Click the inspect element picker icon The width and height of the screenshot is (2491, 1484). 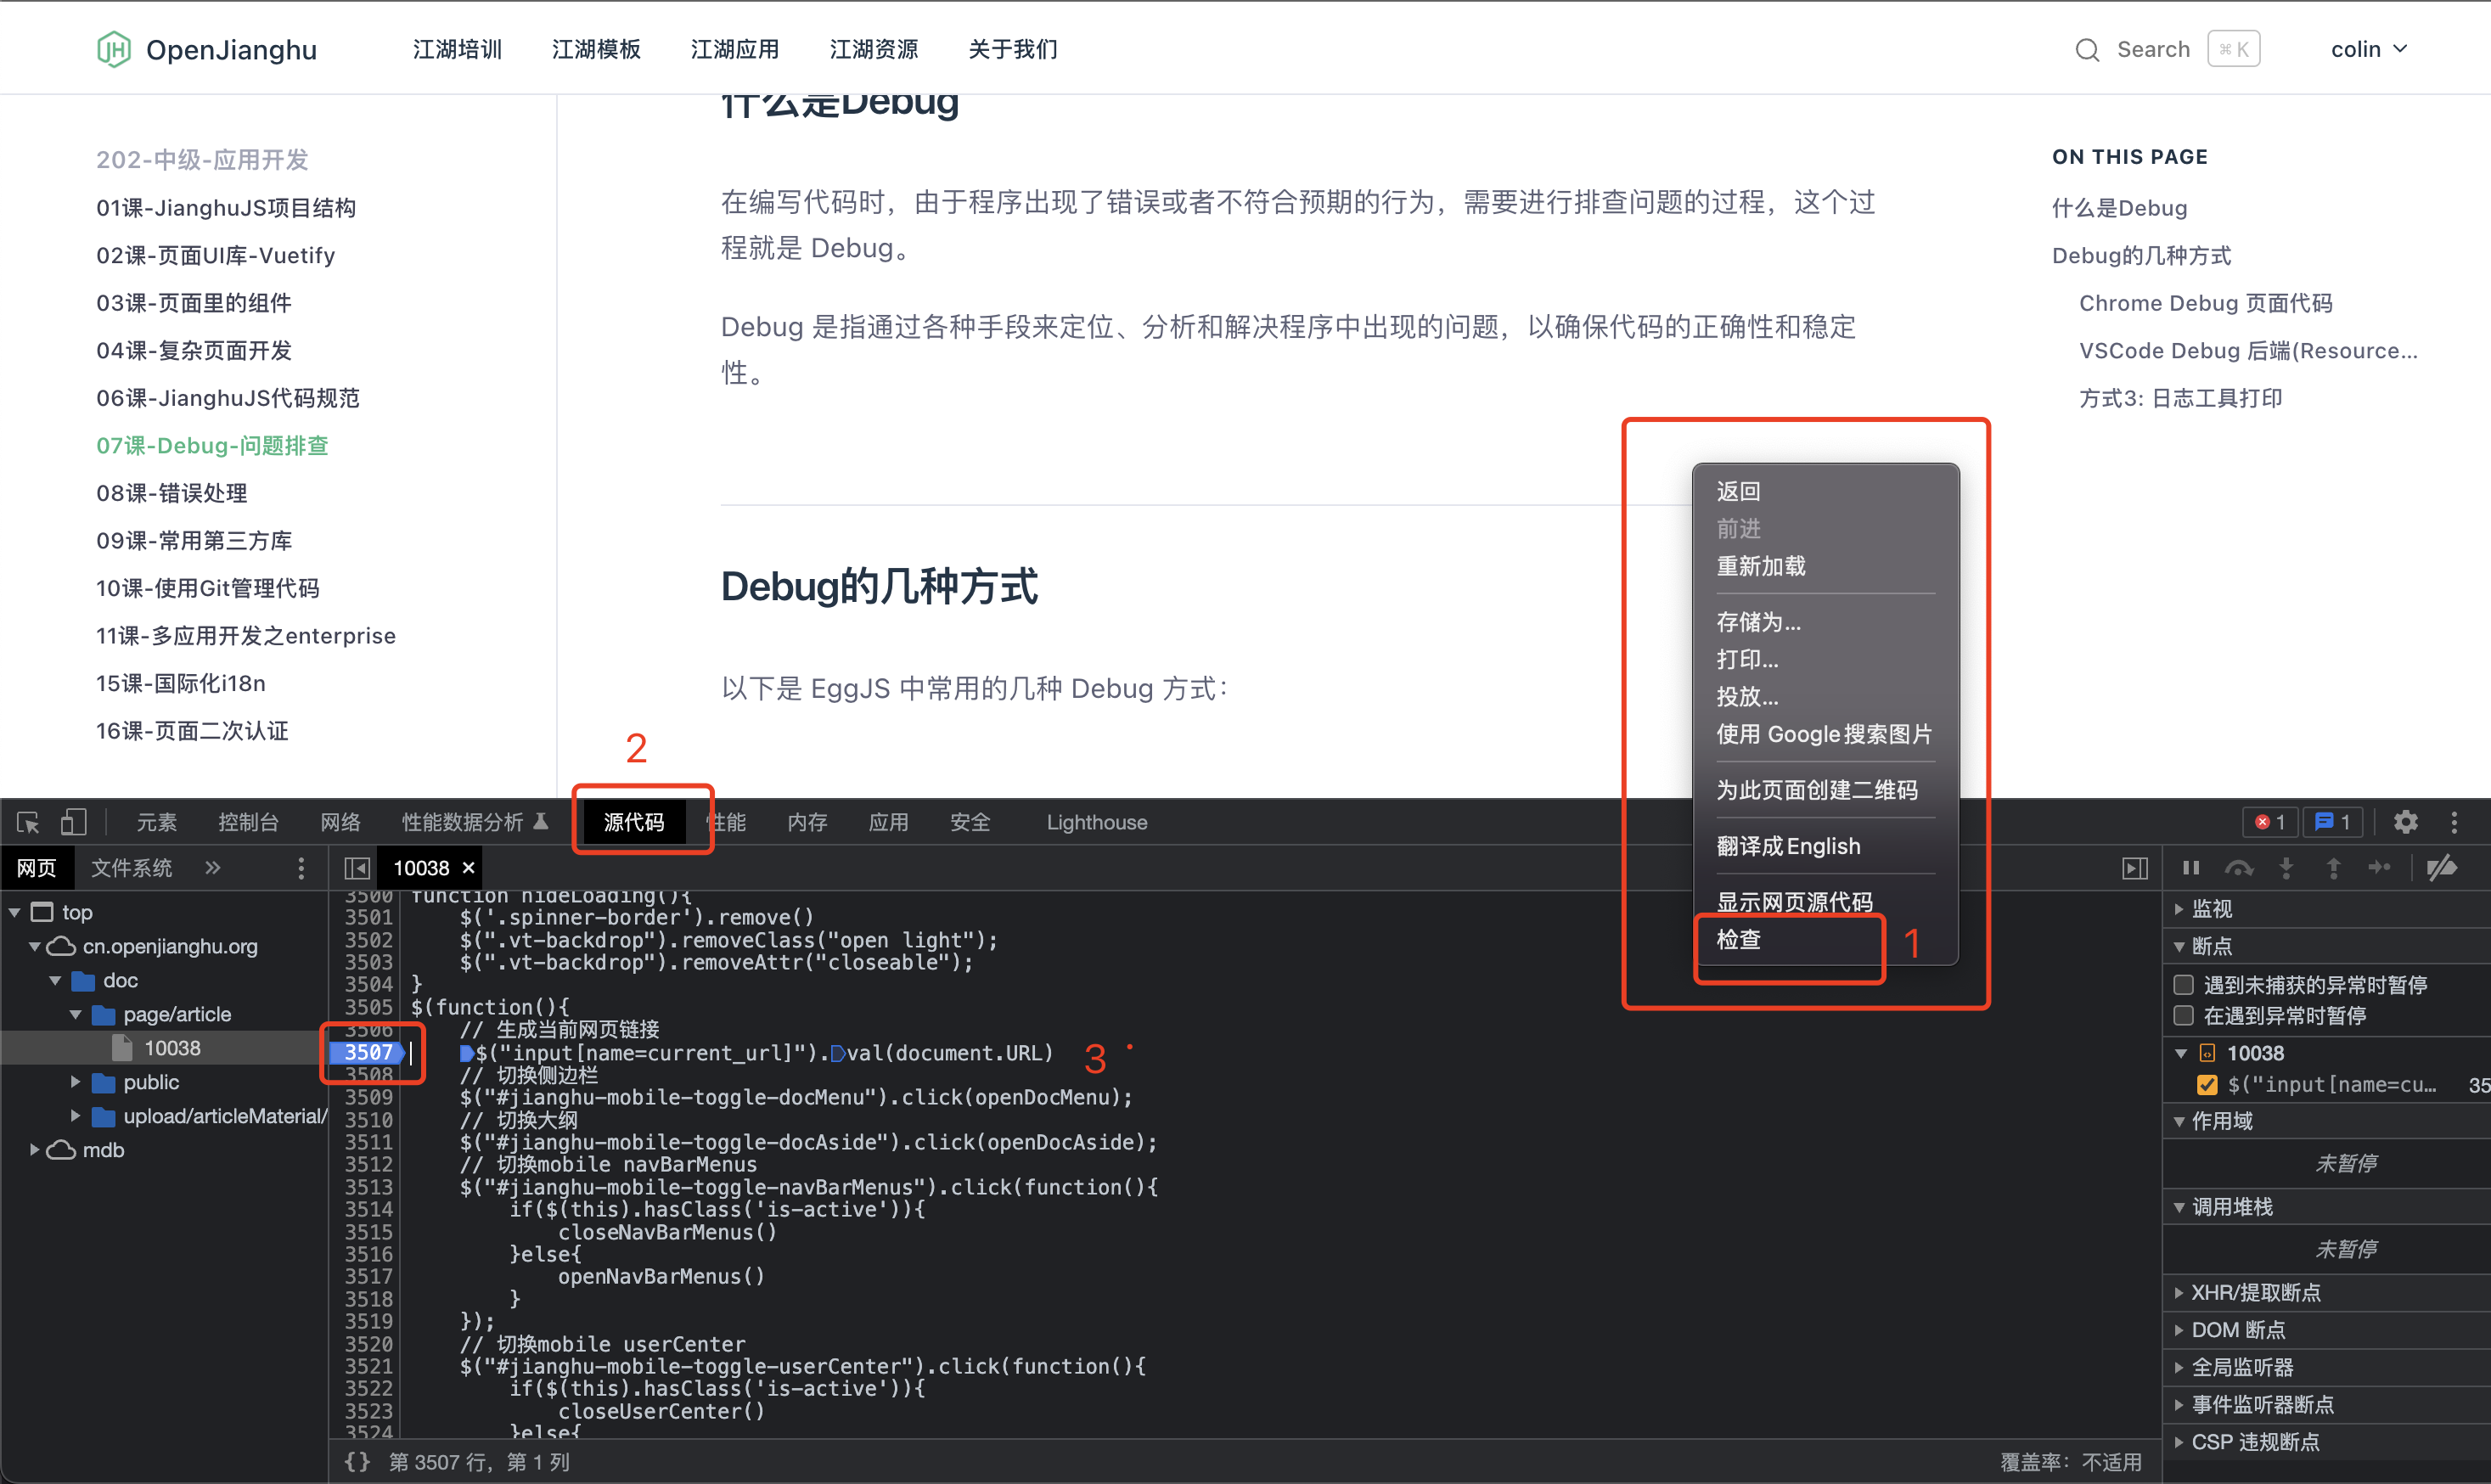(28, 822)
